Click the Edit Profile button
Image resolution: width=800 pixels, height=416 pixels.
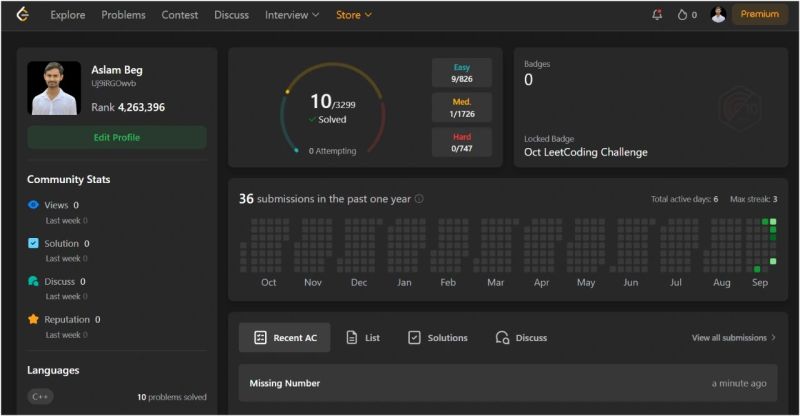[x=117, y=137]
